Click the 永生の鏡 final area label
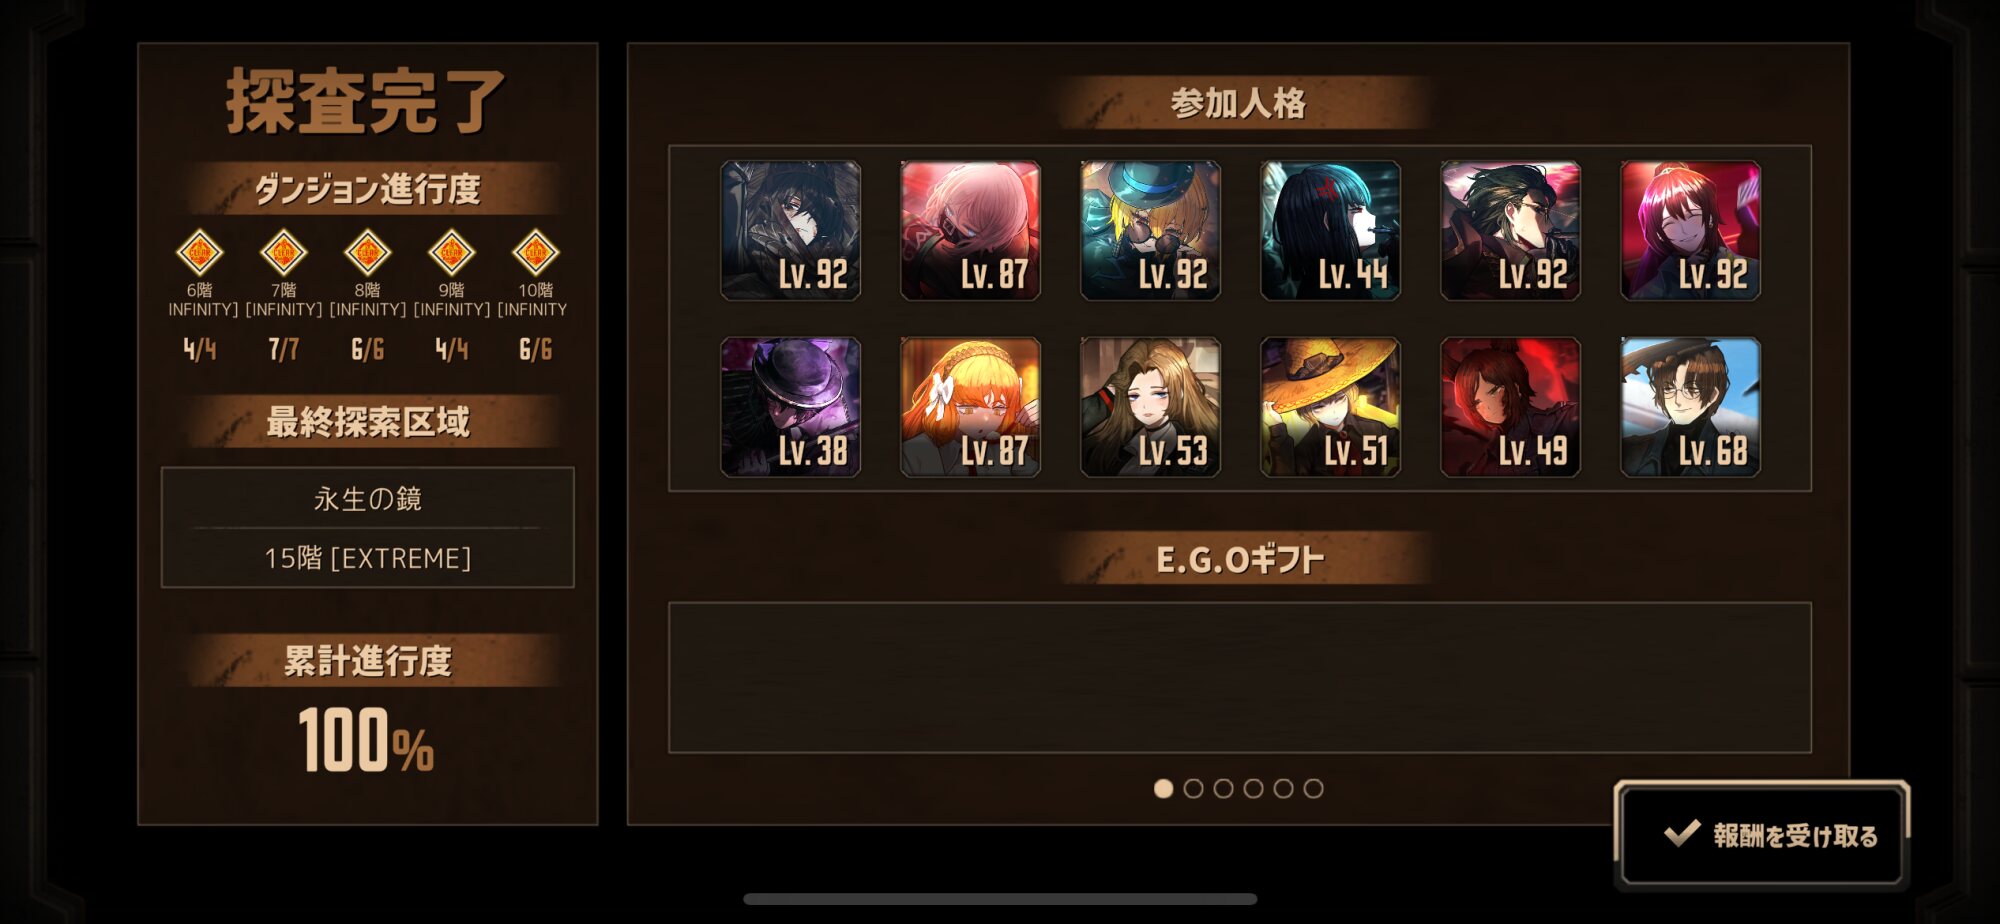The height and width of the screenshot is (924, 2000). (368, 498)
